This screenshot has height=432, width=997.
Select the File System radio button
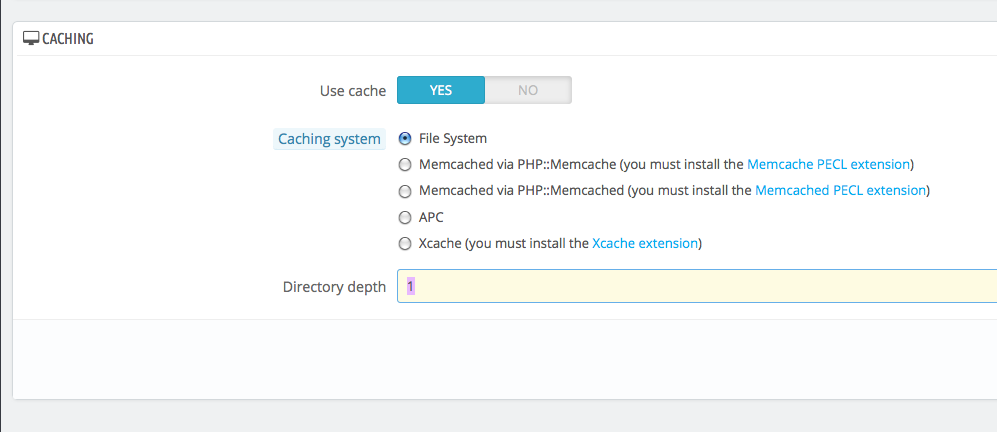coord(404,139)
